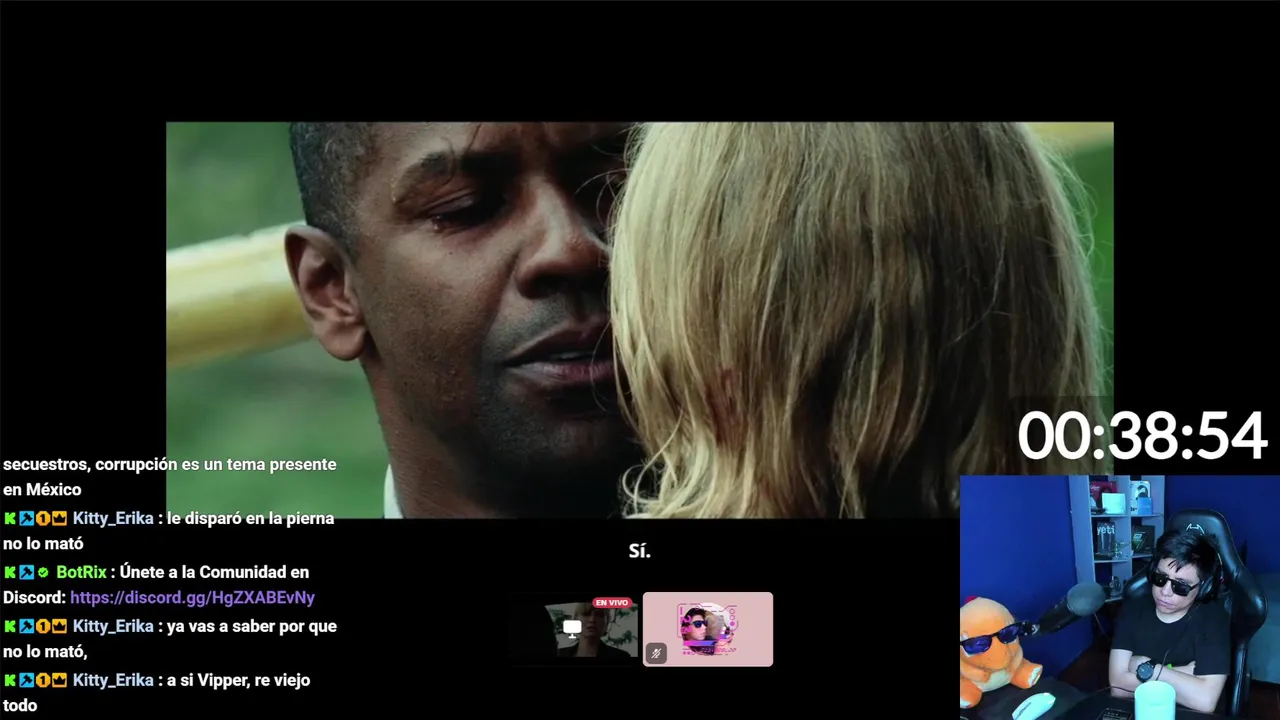Click Kitty_Erika name beside 'le disparó en la pierna'
Image resolution: width=1280 pixels, height=720 pixels.
point(113,518)
